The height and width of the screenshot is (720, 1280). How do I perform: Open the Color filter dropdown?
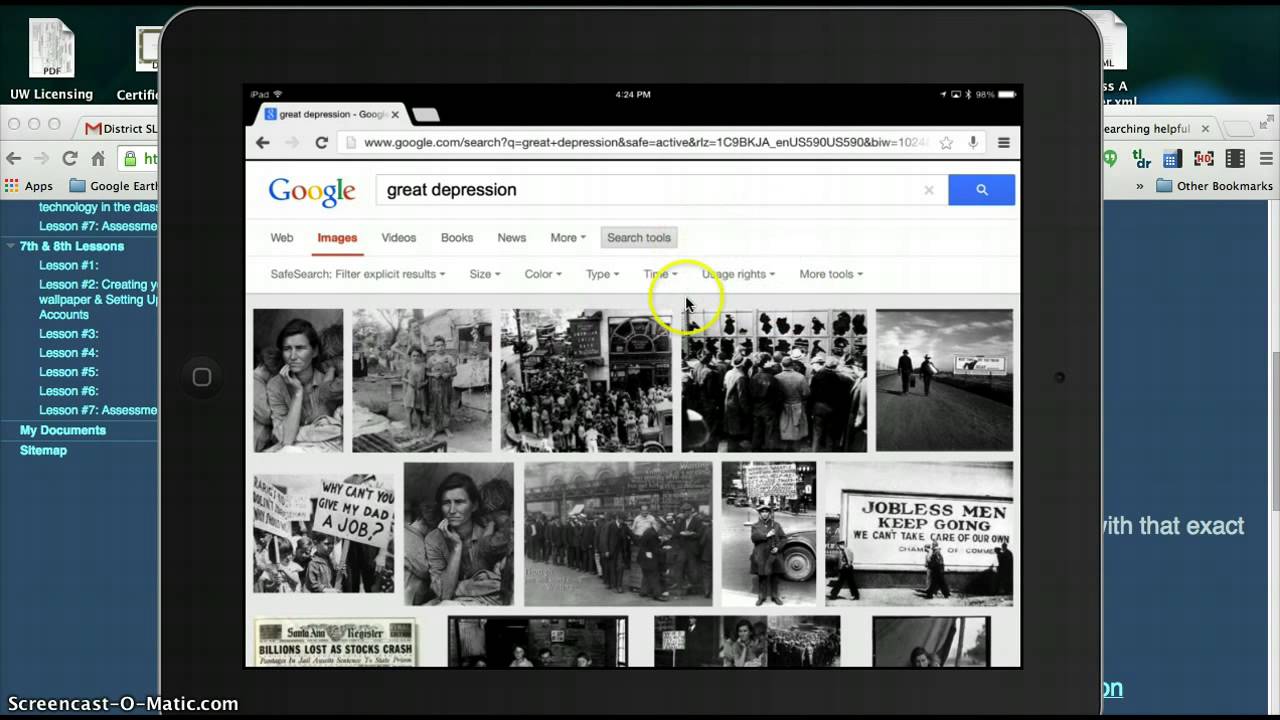(x=543, y=274)
